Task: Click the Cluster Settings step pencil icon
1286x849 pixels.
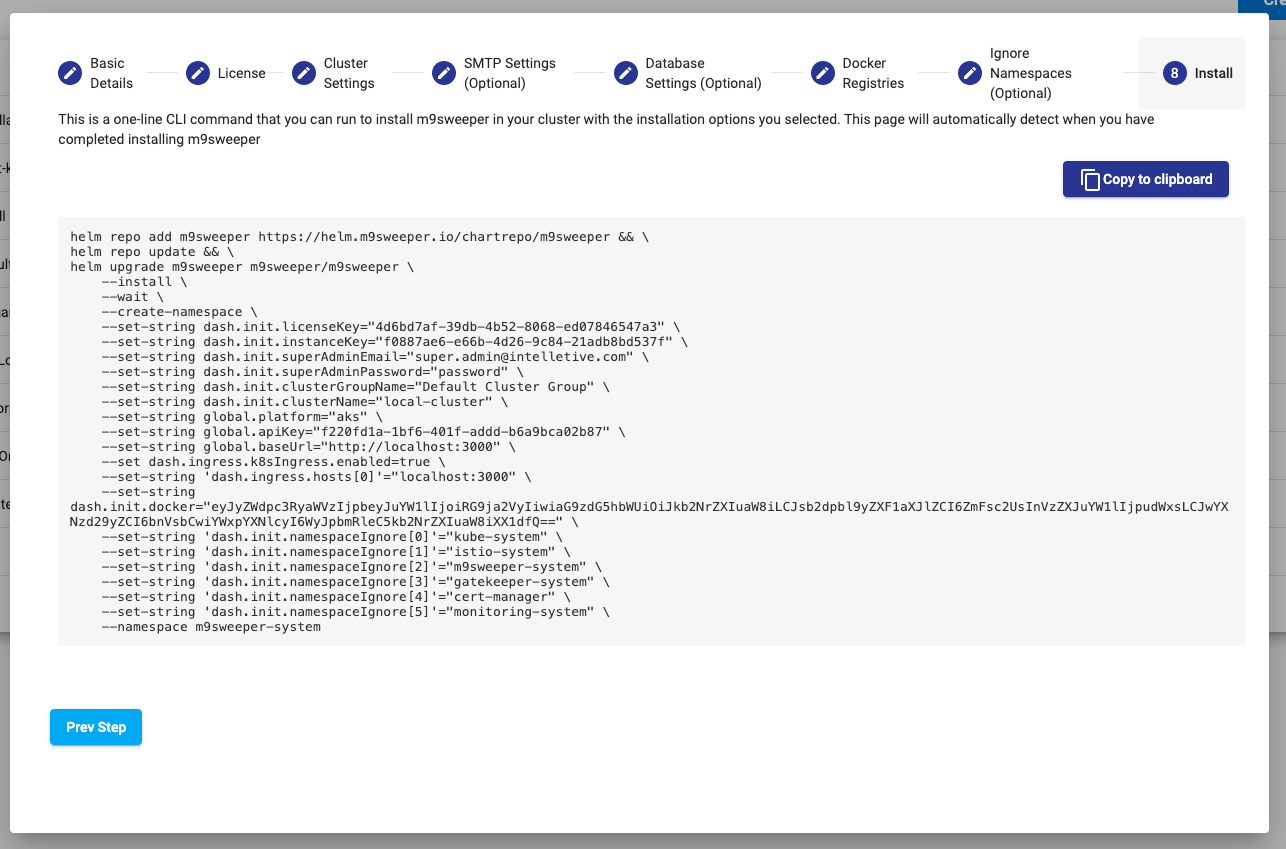Action: (x=302, y=73)
